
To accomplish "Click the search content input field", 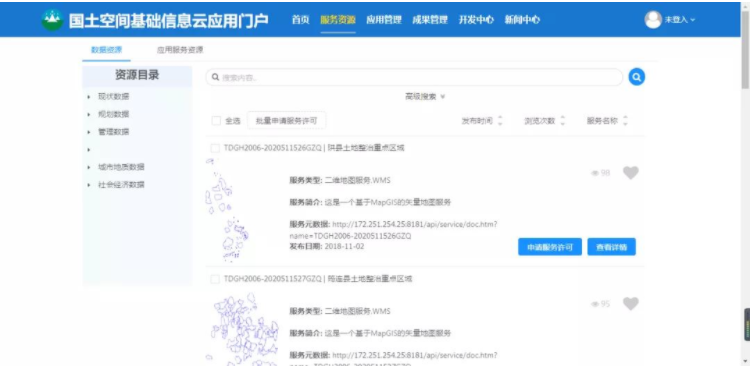I will pyautogui.click(x=414, y=77).
